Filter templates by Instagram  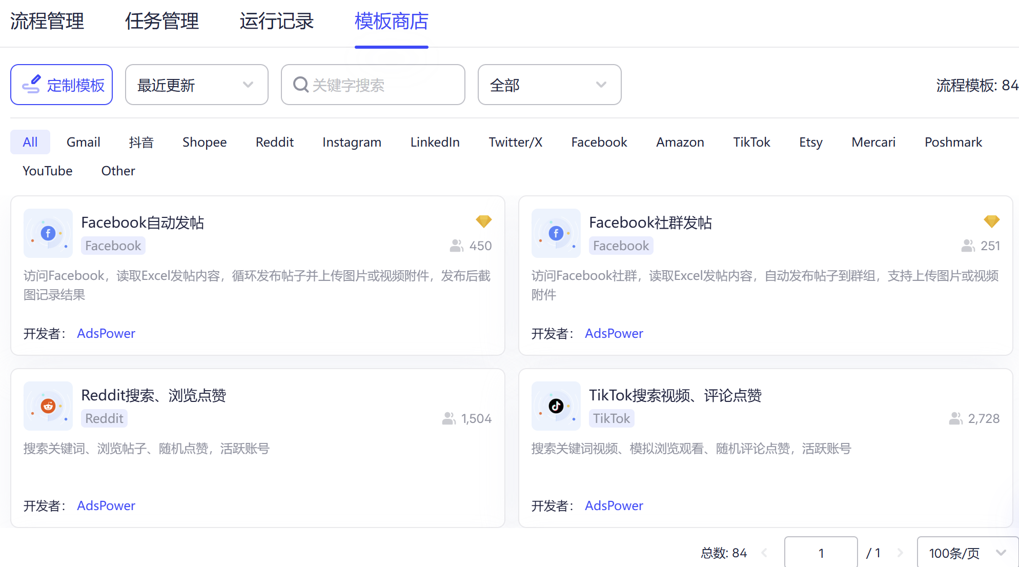tap(352, 142)
